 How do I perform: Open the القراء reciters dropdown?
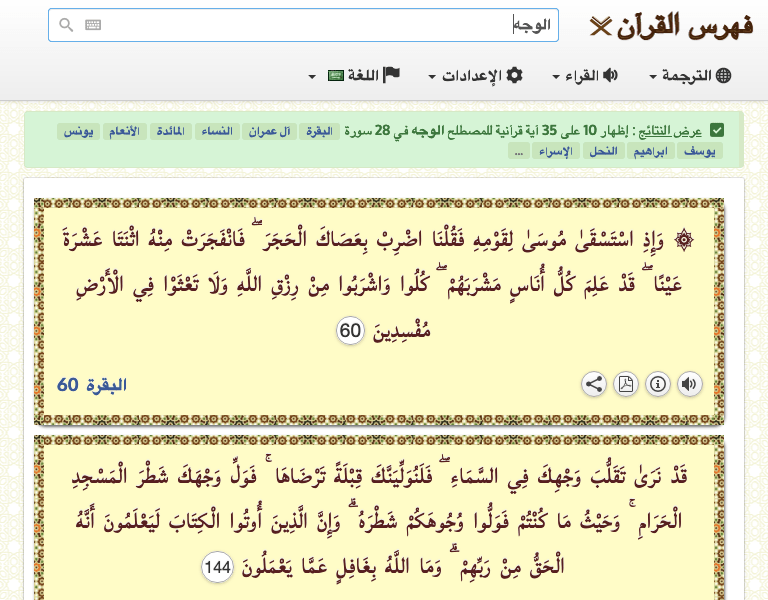585,75
